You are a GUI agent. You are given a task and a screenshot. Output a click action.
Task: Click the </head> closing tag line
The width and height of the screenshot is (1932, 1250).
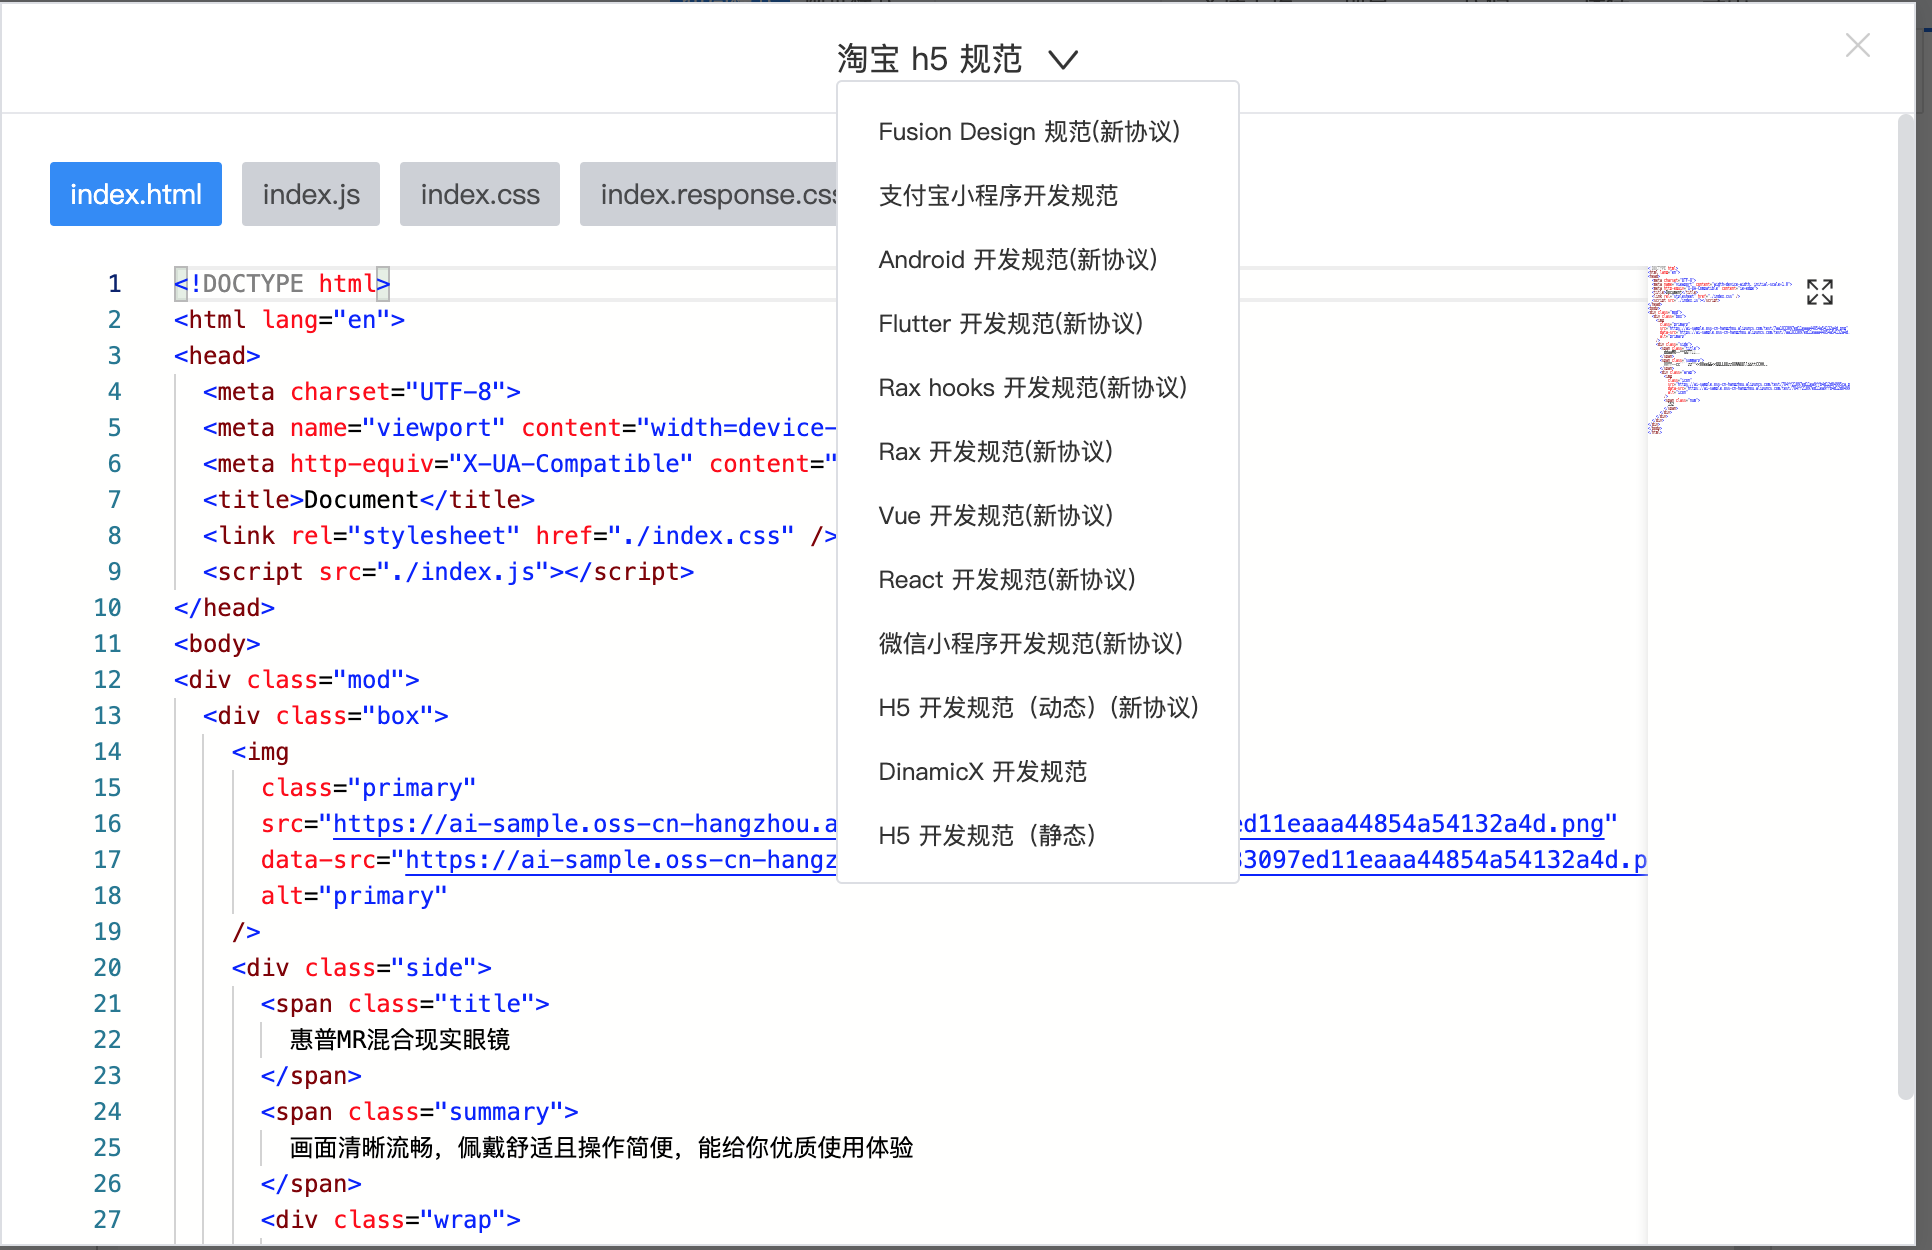(x=224, y=608)
